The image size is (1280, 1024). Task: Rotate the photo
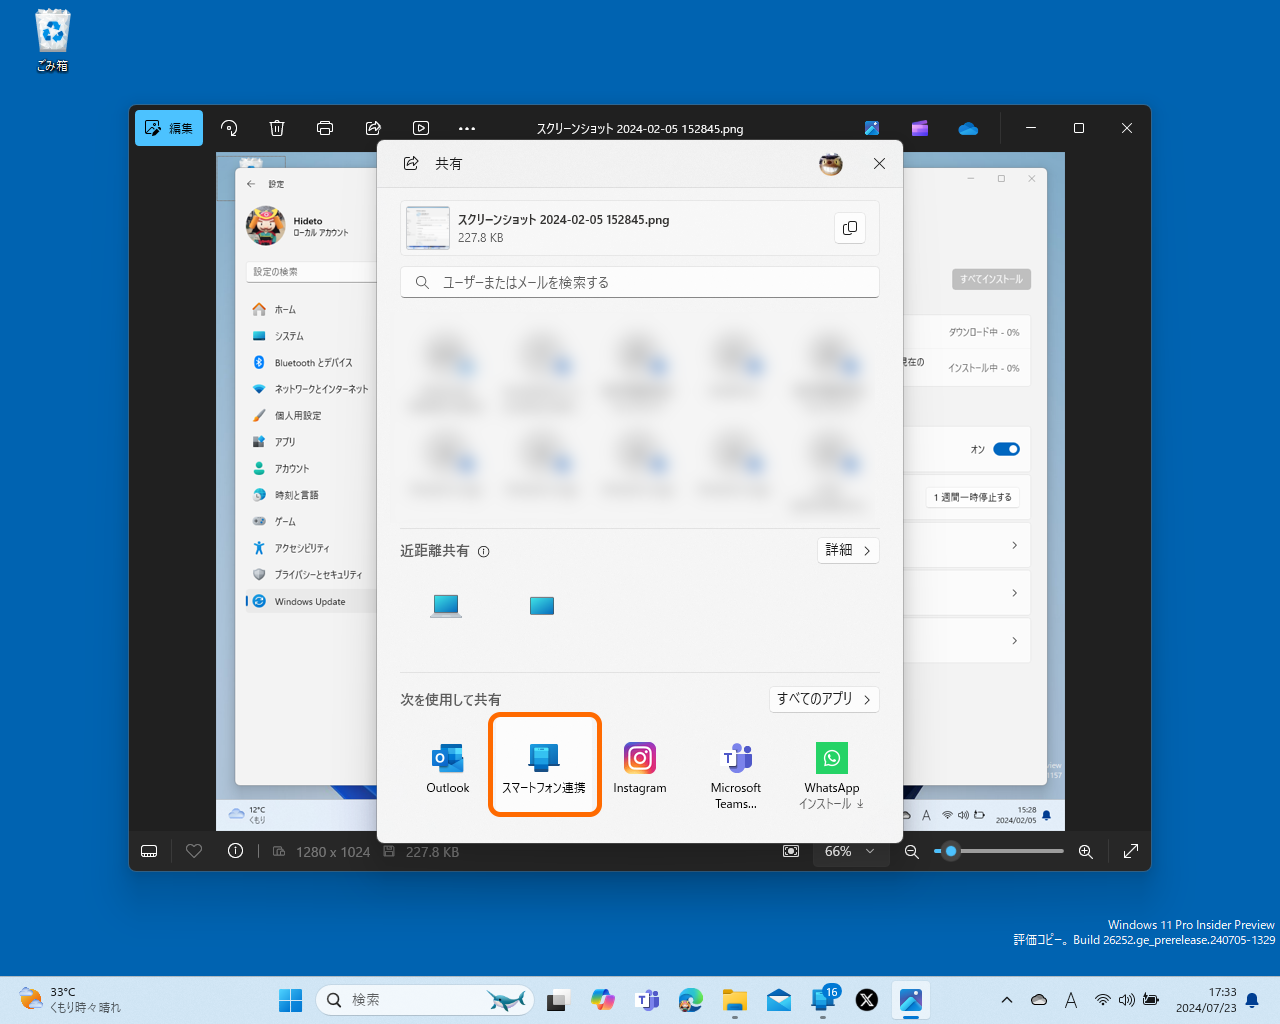(x=228, y=128)
